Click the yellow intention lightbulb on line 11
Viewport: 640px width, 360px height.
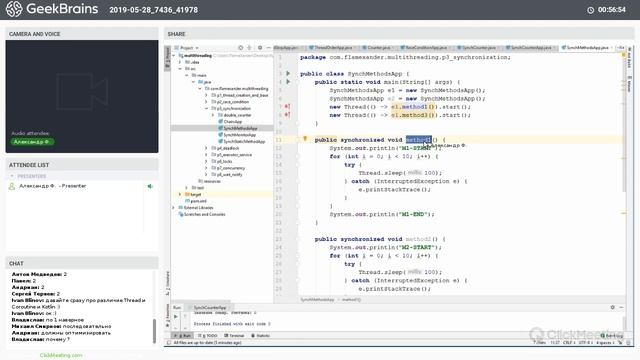tap(305, 139)
